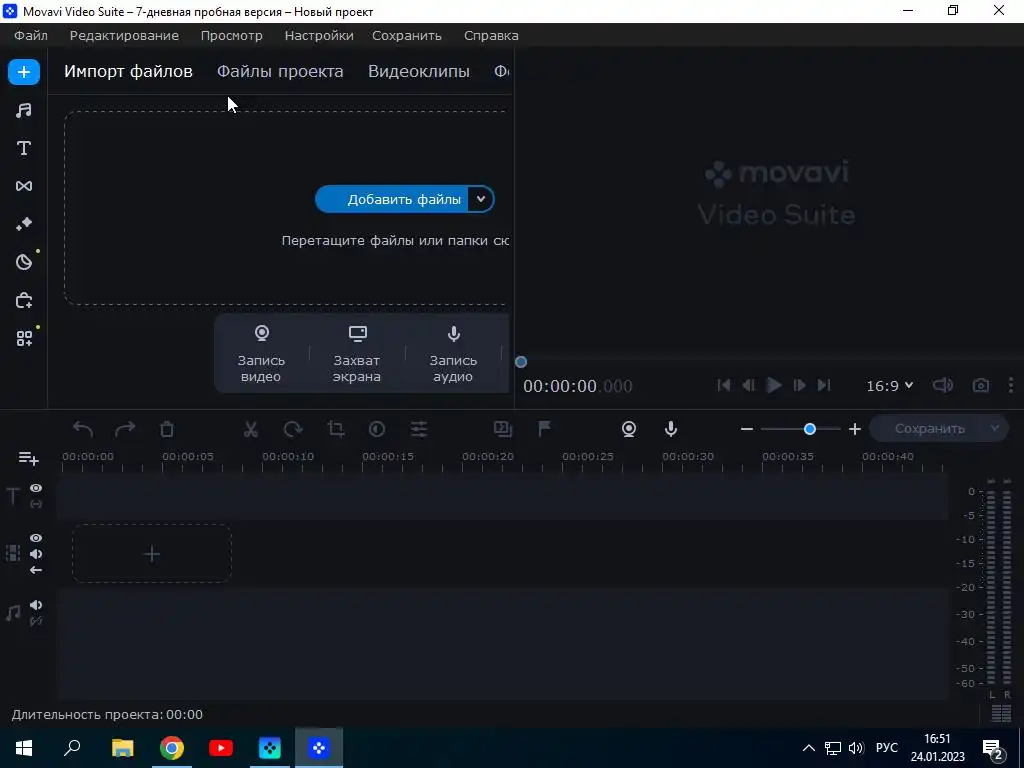Switch to Файлы проекта tab
The width and height of the screenshot is (1024, 768).
[280, 71]
